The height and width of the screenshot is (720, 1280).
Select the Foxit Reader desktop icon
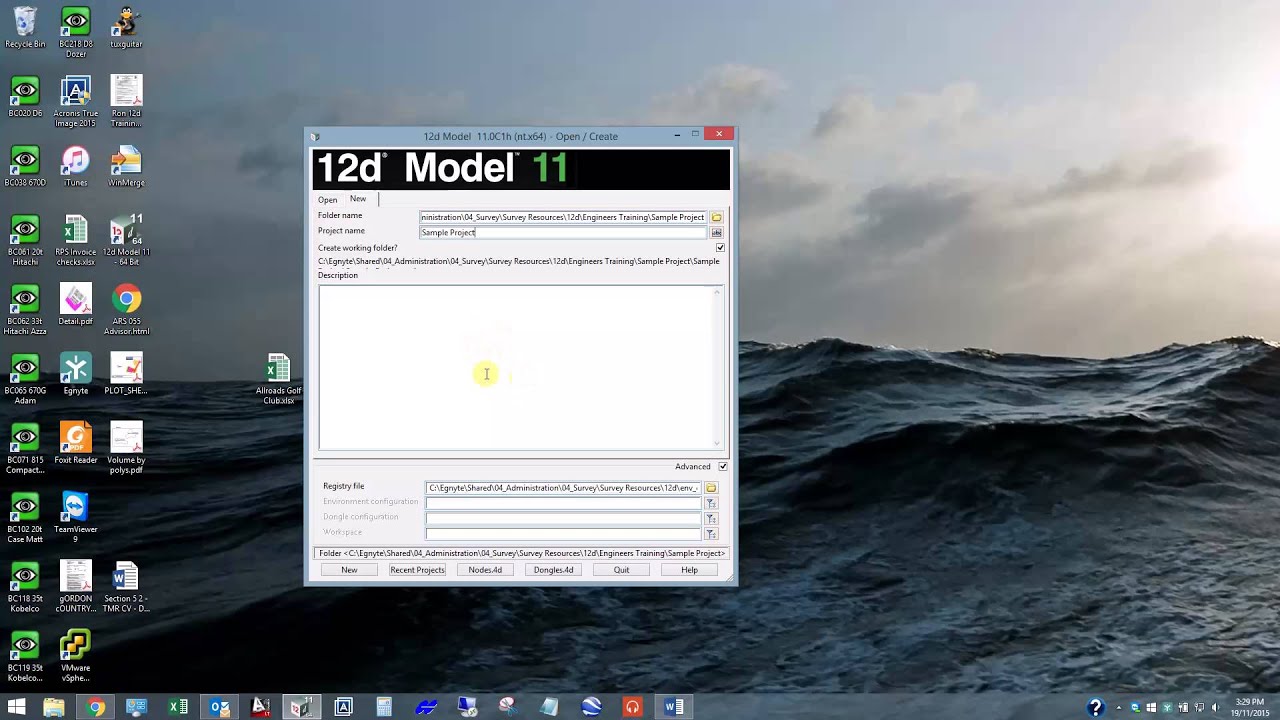click(76, 443)
